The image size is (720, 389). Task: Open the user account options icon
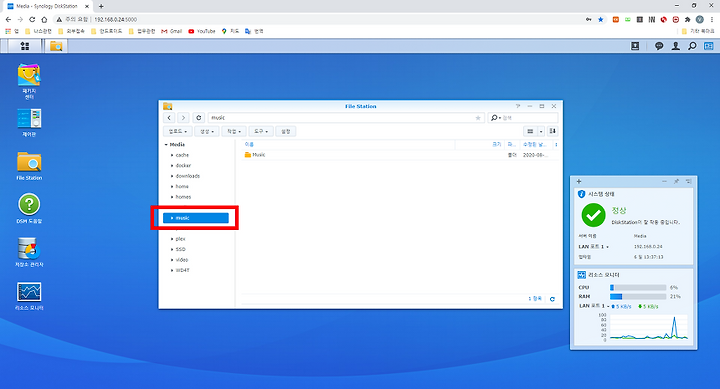click(675, 46)
